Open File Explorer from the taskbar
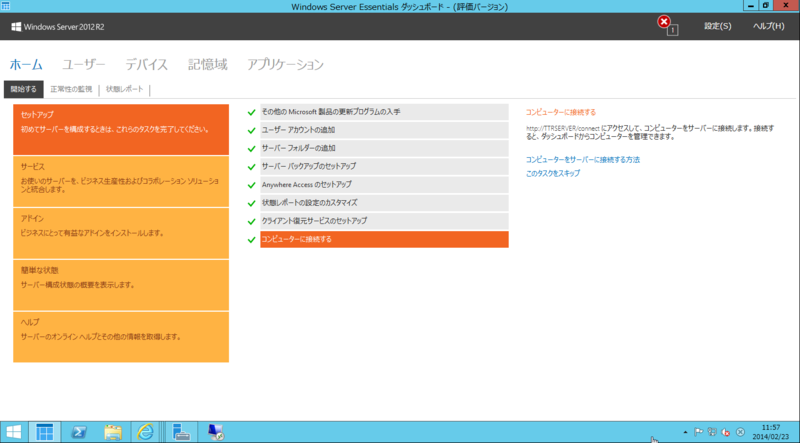Image resolution: width=800 pixels, height=443 pixels. click(x=113, y=432)
